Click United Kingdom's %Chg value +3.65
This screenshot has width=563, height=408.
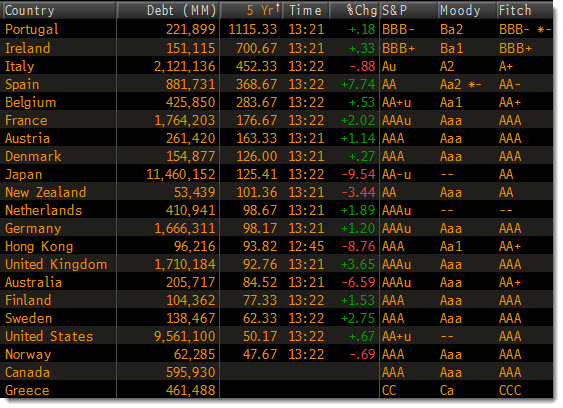tap(358, 264)
